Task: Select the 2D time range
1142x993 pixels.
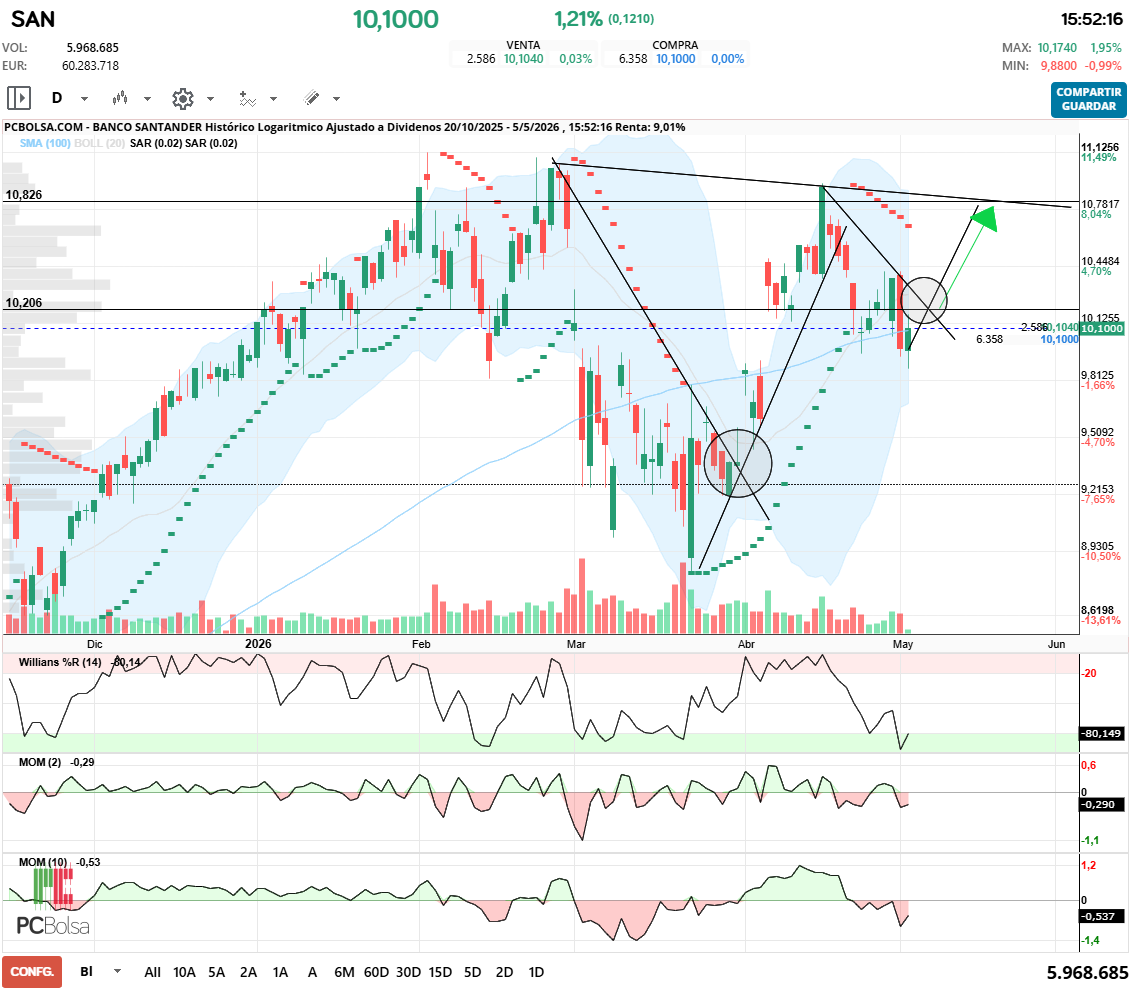Action: coord(504,972)
